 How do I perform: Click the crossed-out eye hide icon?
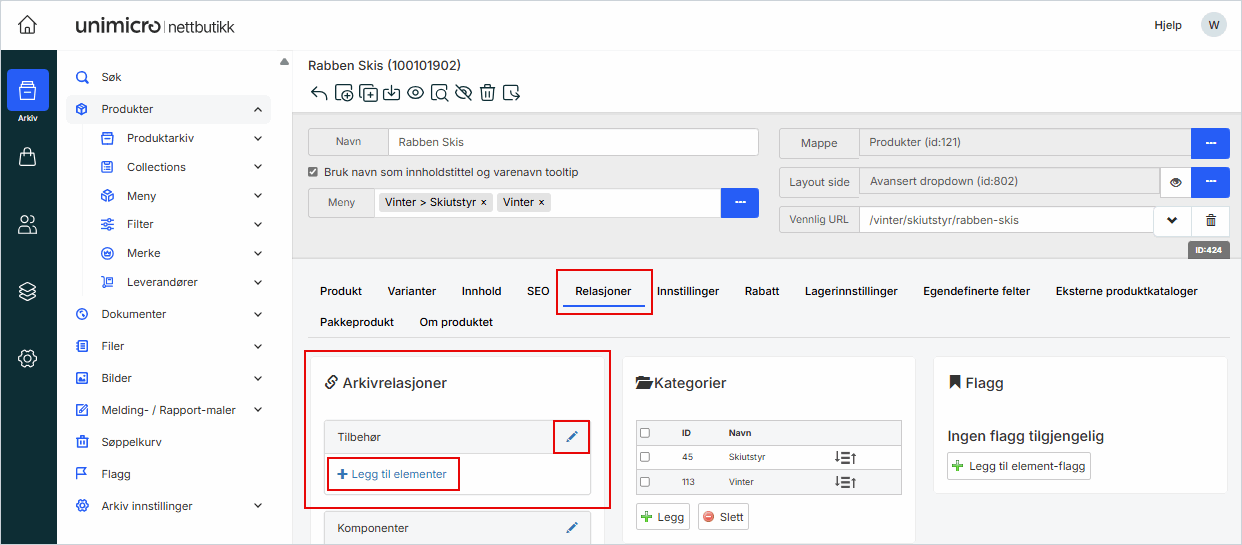point(463,93)
